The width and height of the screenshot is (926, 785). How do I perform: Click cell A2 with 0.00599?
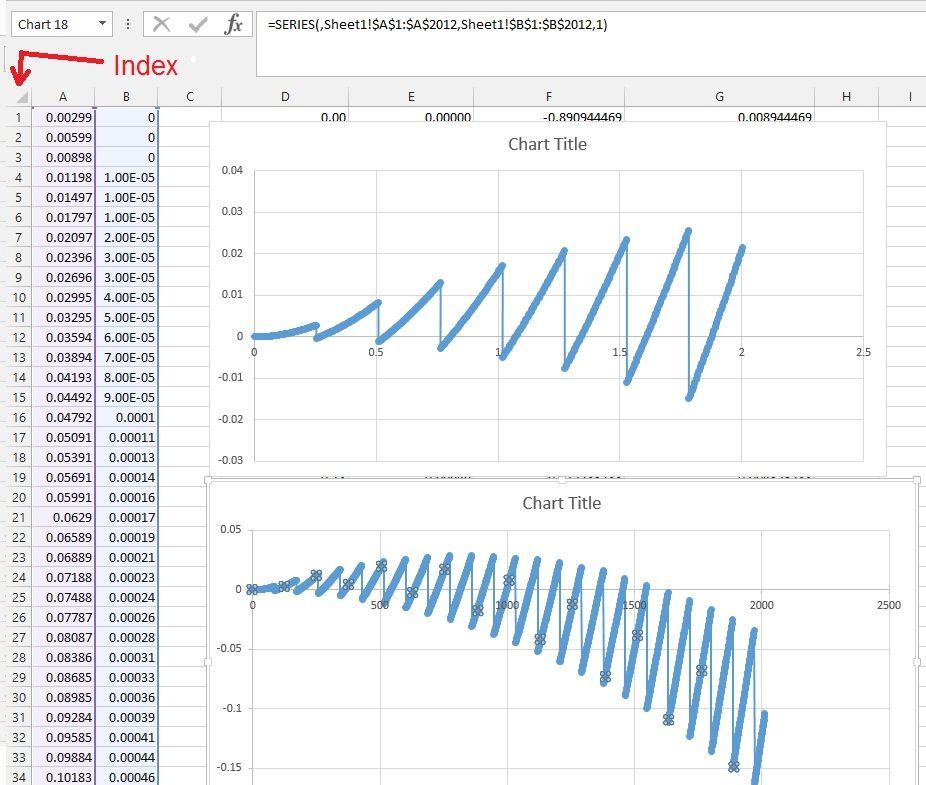[x=63, y=138]
